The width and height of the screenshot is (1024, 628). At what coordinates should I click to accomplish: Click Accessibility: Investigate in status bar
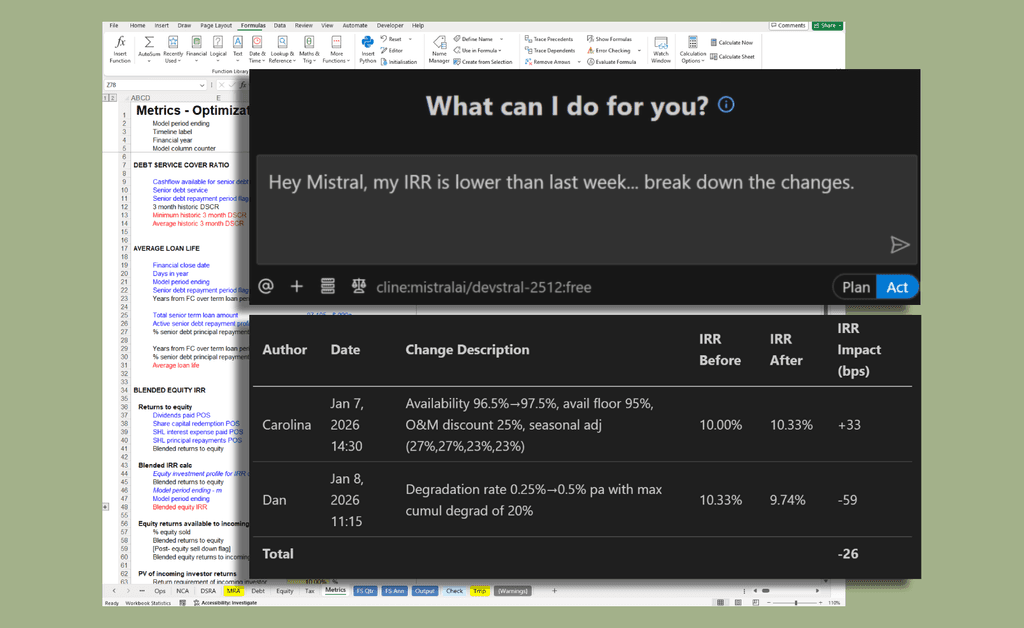(225, 603)
